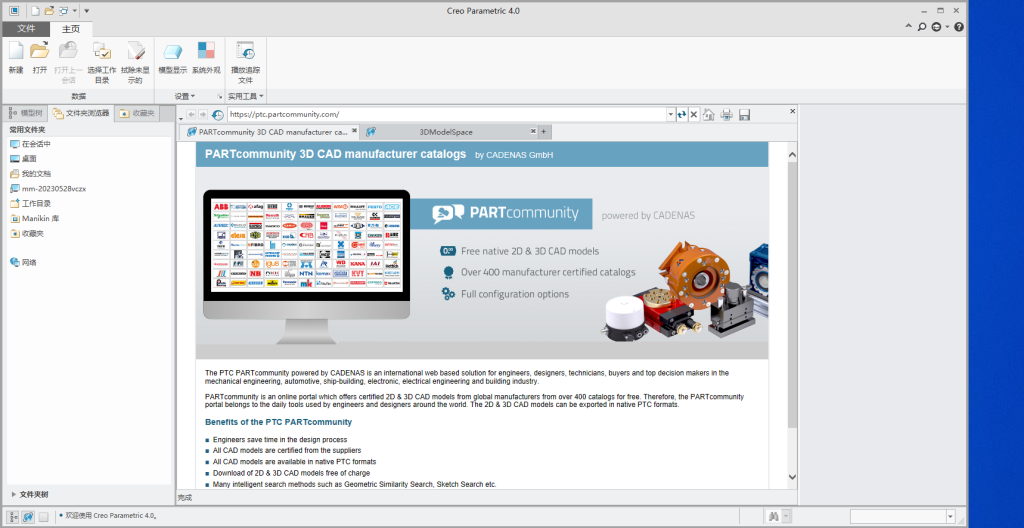The height and width of the screenshot is (528, 1024).
Task: Click the web page vertical scrollbar thumb
Action: coord(792,295)
